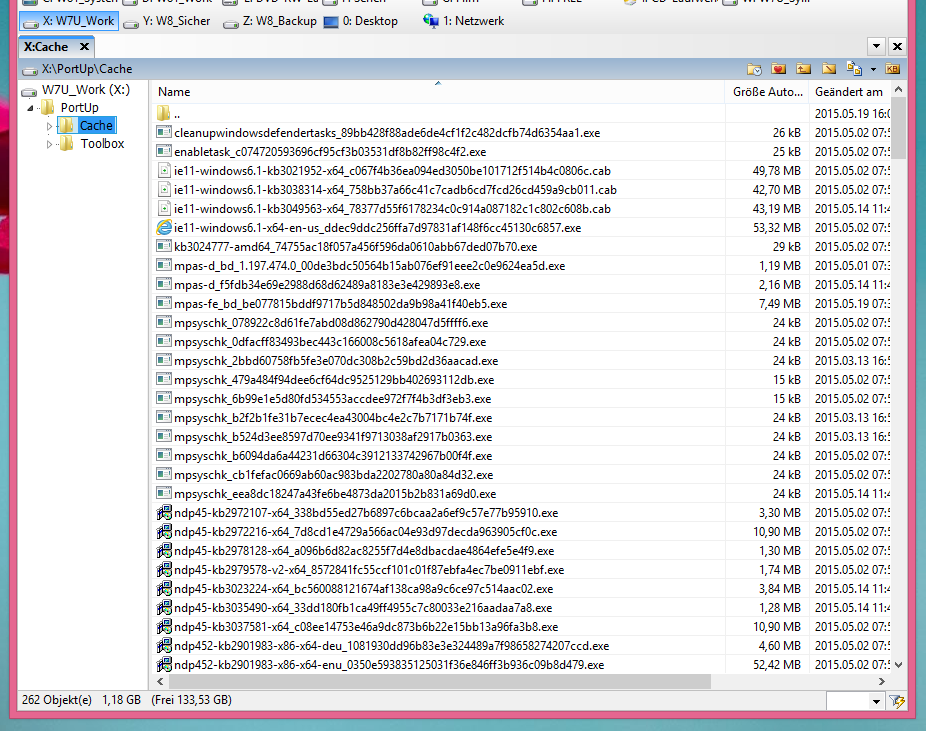Image resolution: width=926 pixels, height=731 pixels.
Task: Click the exe icon of mpas-fe_bd file
Action: 164,304
